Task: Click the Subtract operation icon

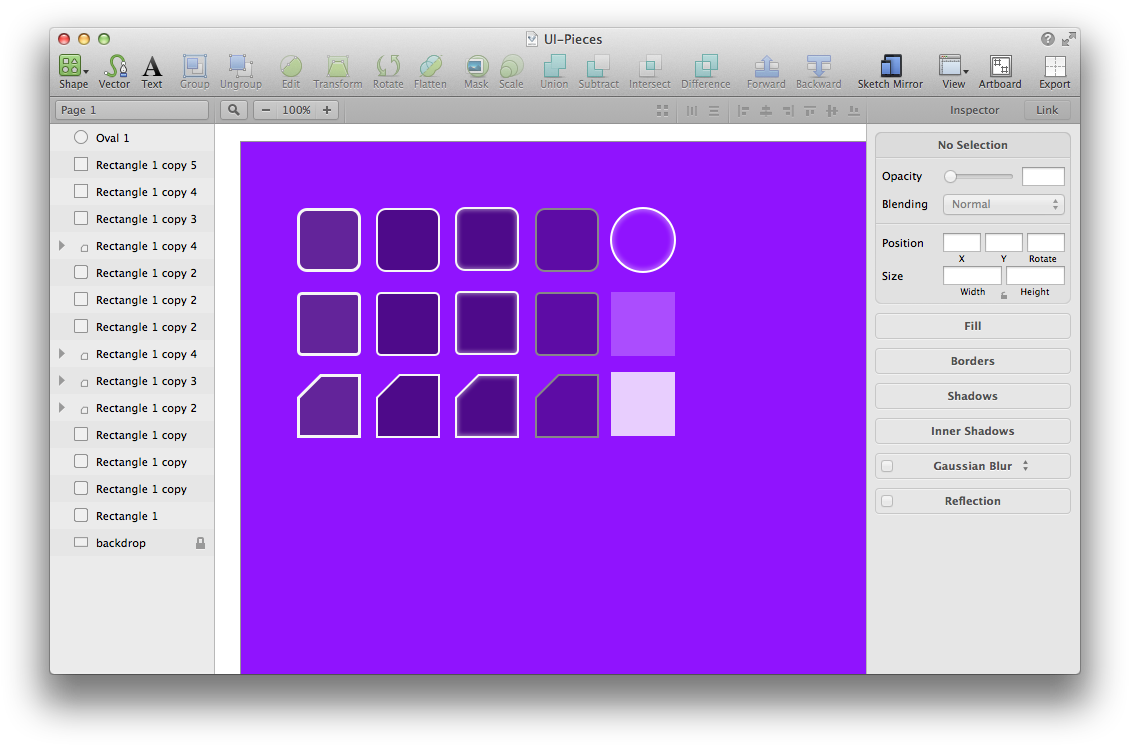Action: click(598, 66)
